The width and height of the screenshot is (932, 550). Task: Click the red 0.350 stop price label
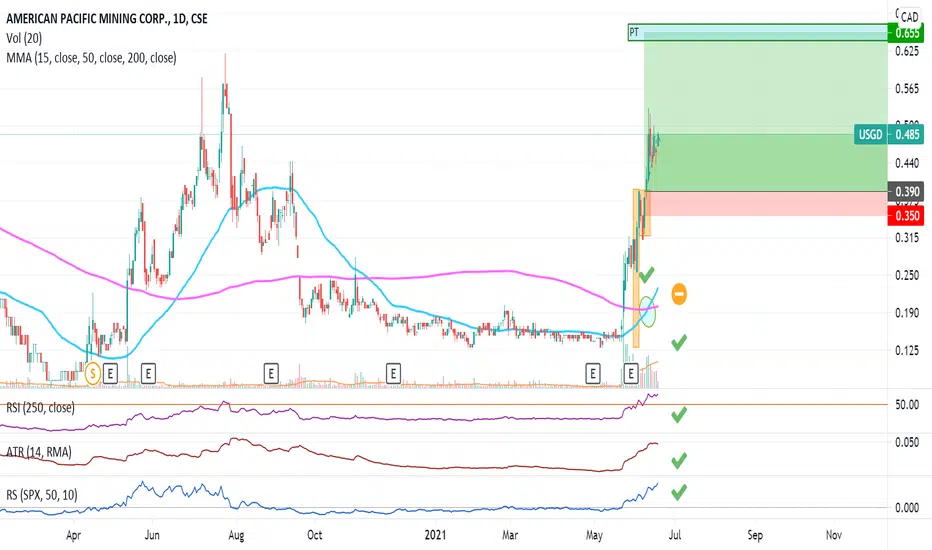click(906, 215)
